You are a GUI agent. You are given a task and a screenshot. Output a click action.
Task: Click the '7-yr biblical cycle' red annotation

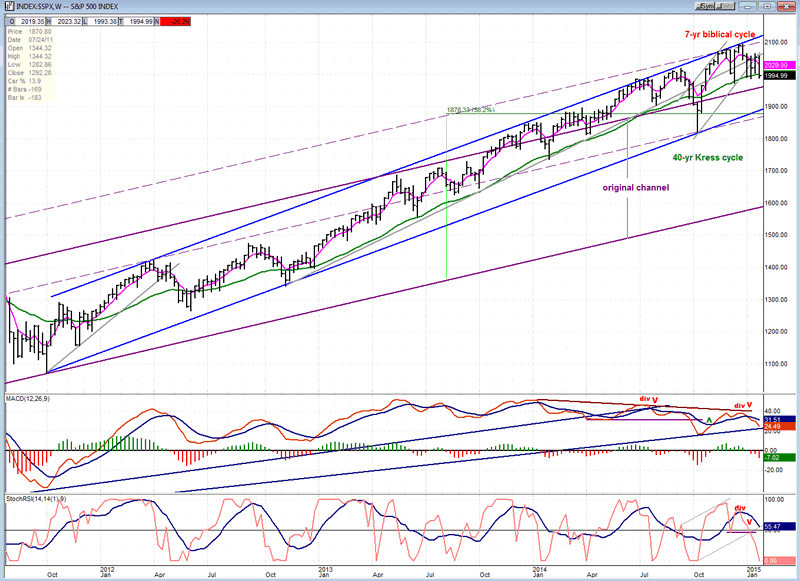tap(720, 34)
